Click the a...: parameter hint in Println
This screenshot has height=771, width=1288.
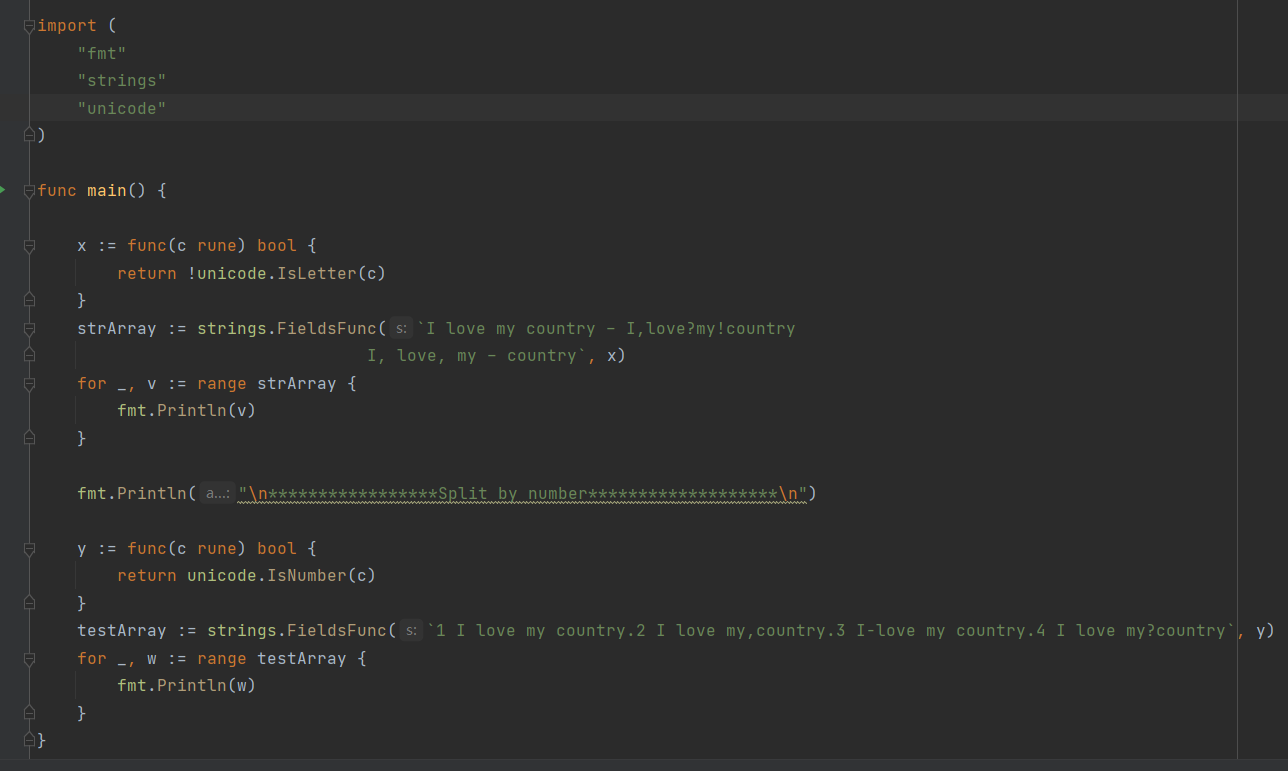click(x=216, y=493)
